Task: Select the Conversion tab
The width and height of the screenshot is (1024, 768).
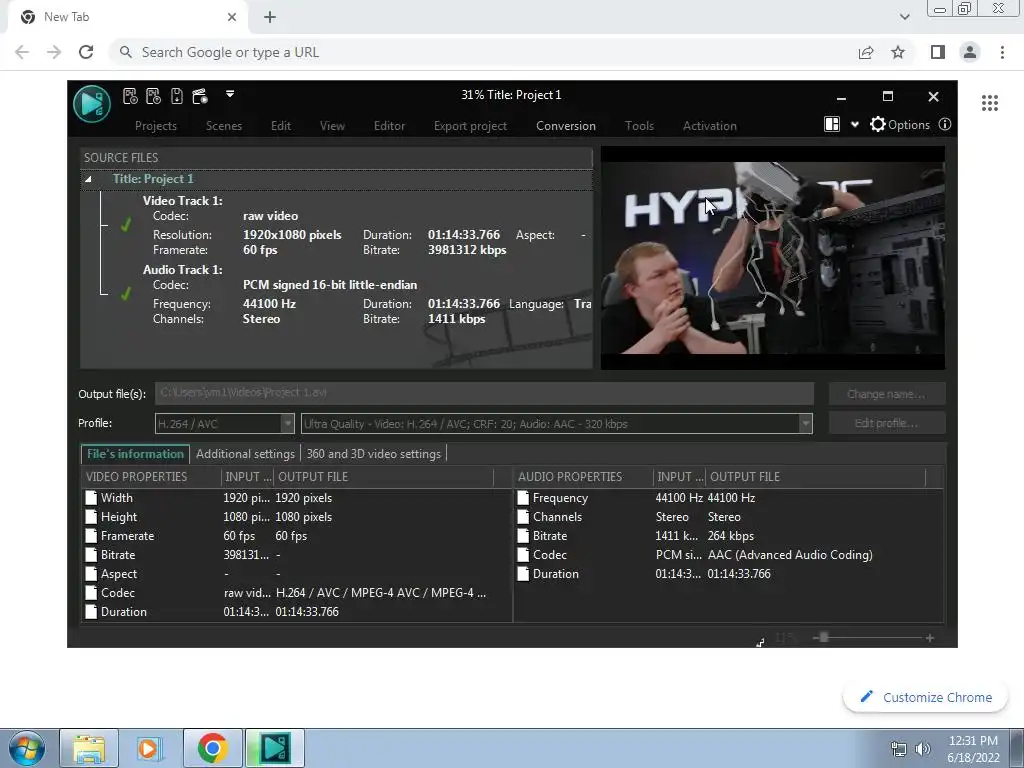Action: click(x=566, y=125)
